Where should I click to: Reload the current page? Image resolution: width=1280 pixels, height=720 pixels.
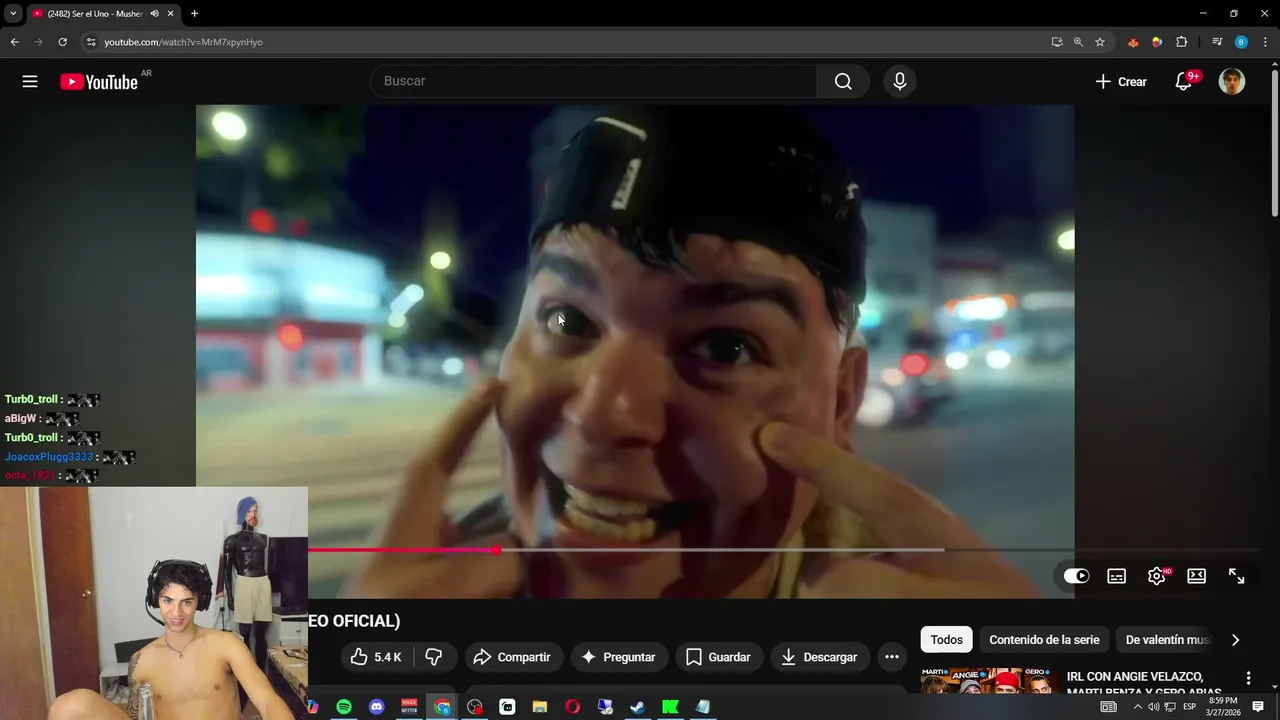pyautogui.click(x=62, y=42)
